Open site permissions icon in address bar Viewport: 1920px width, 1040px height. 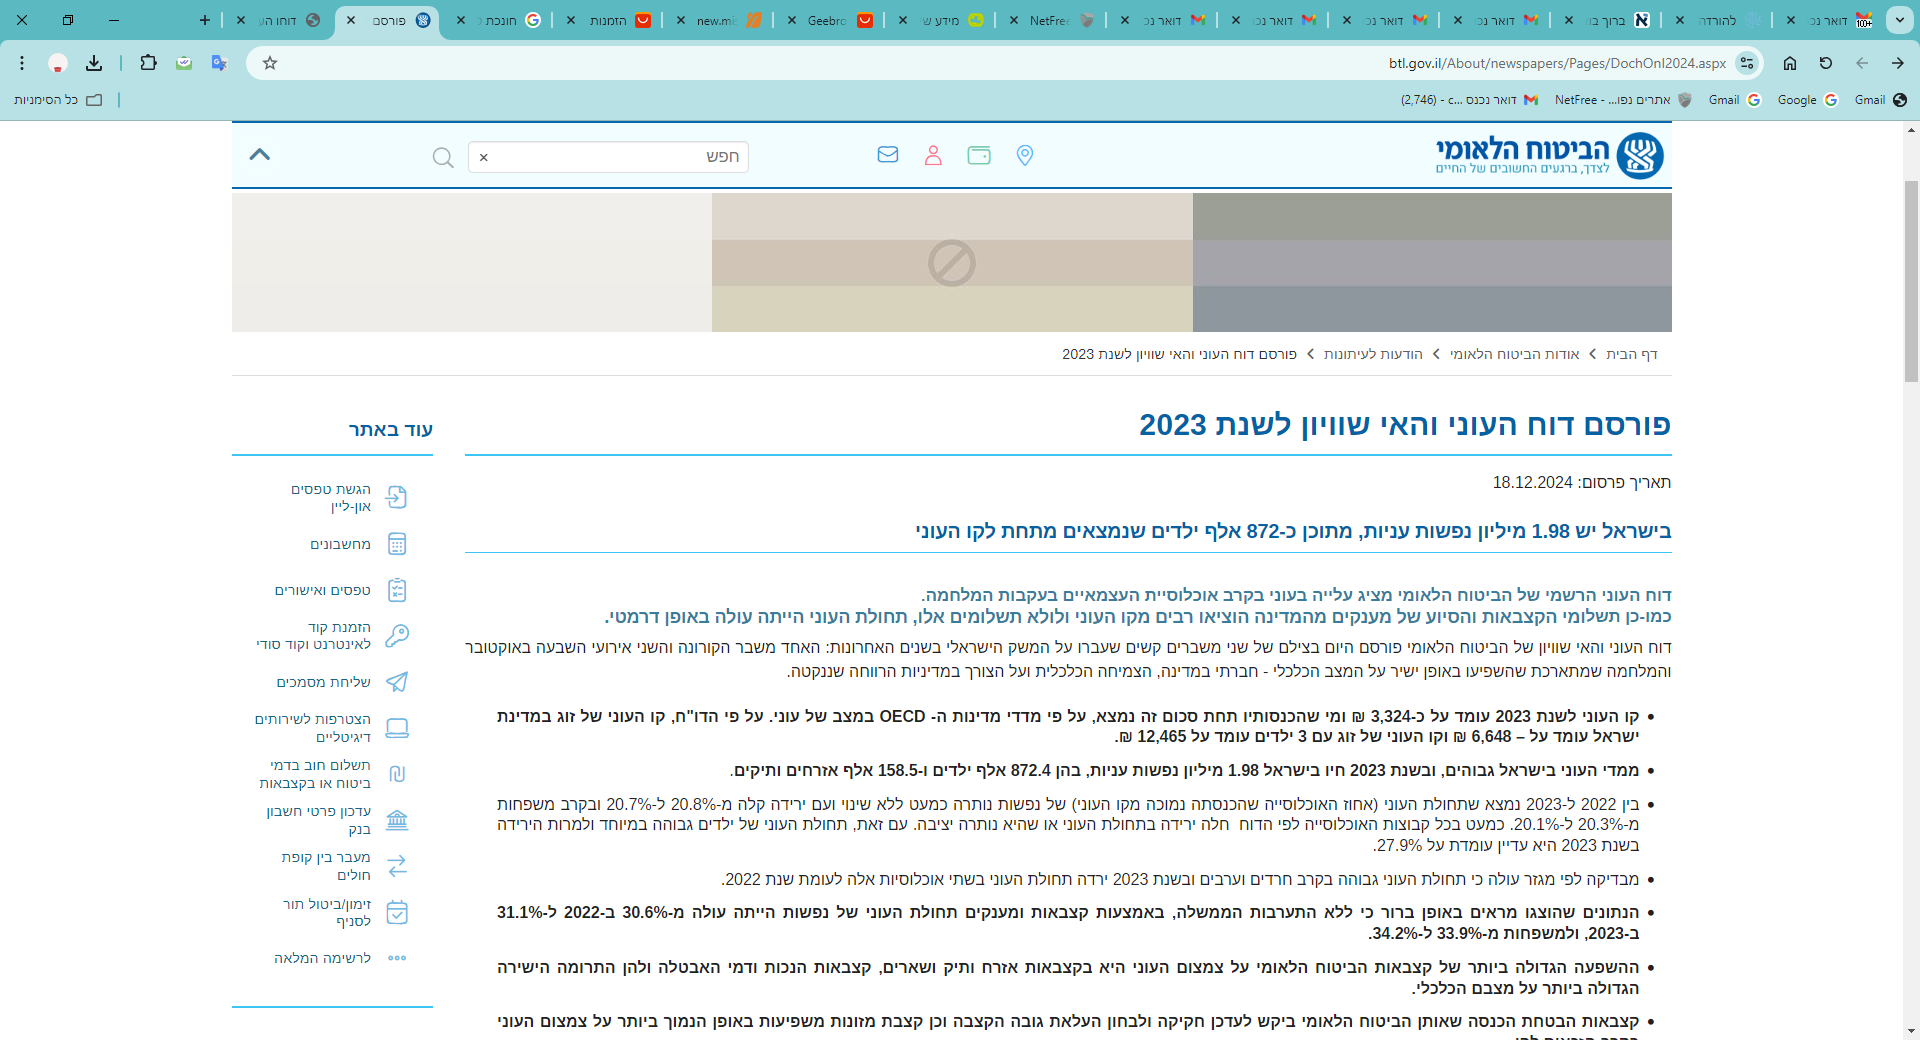click(x=1747, y=63)
